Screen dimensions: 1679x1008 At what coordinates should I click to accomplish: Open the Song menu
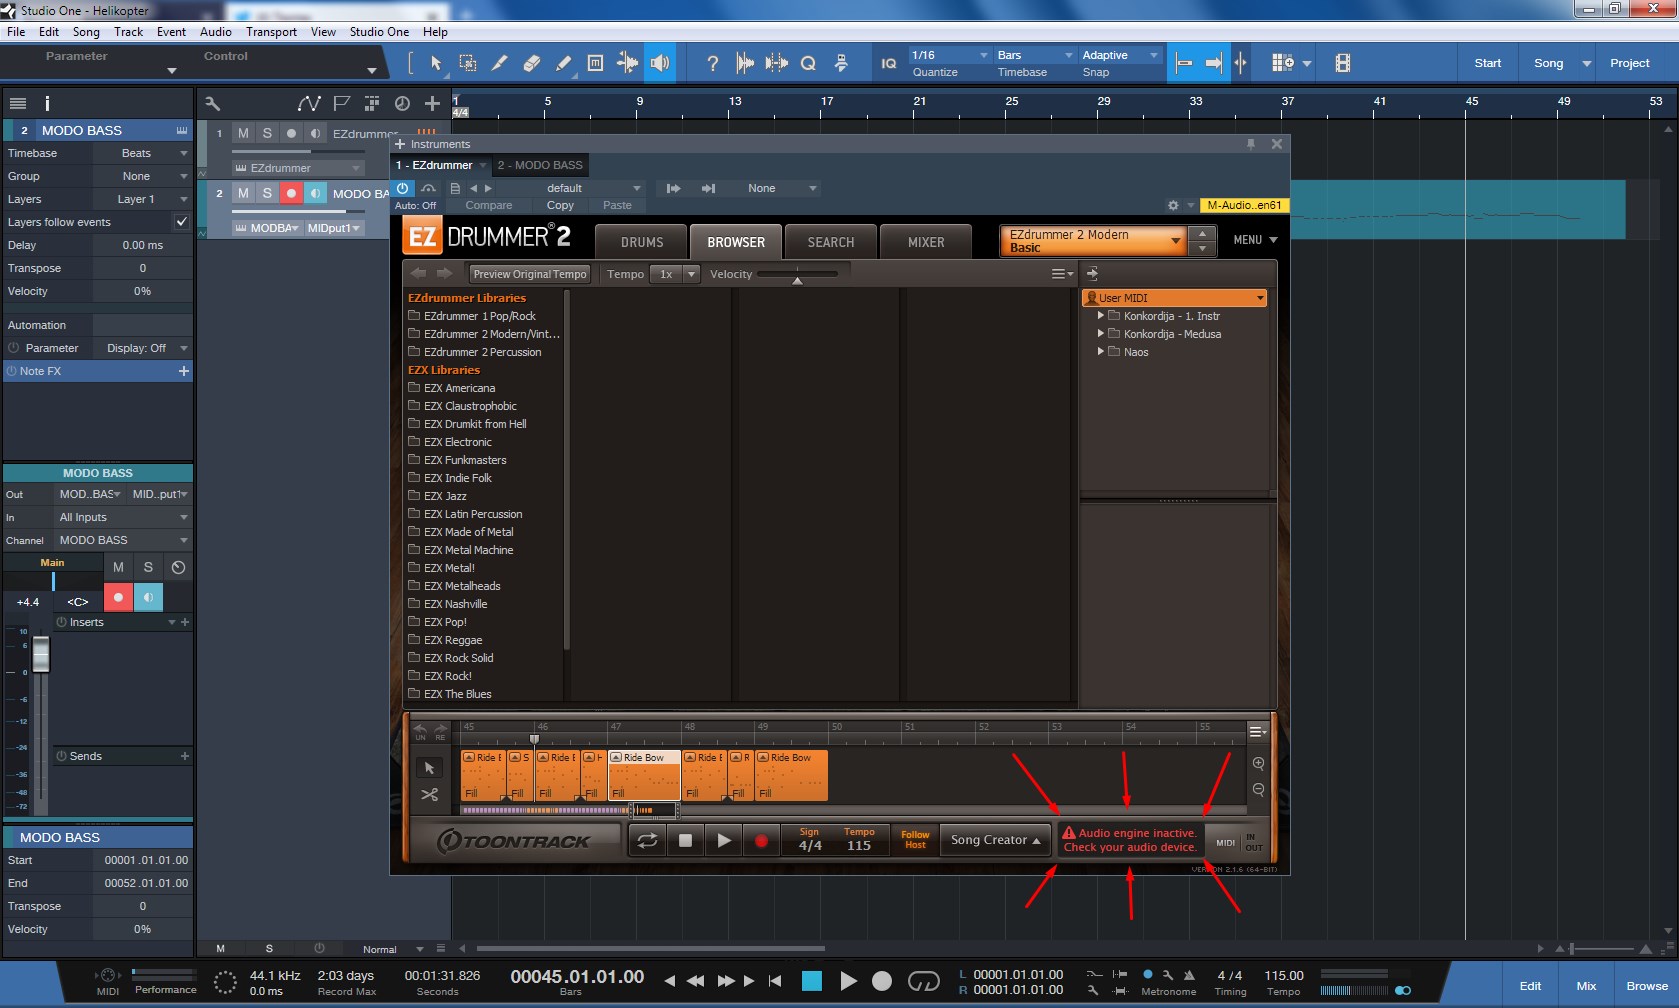pos(86,32)
